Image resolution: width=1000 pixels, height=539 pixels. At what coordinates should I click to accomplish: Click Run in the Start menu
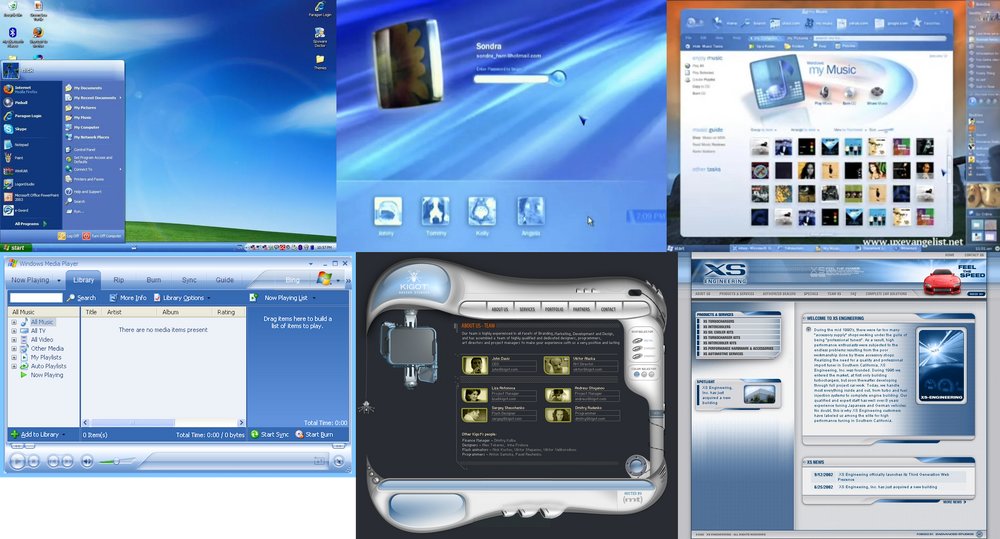coord(74,211)
